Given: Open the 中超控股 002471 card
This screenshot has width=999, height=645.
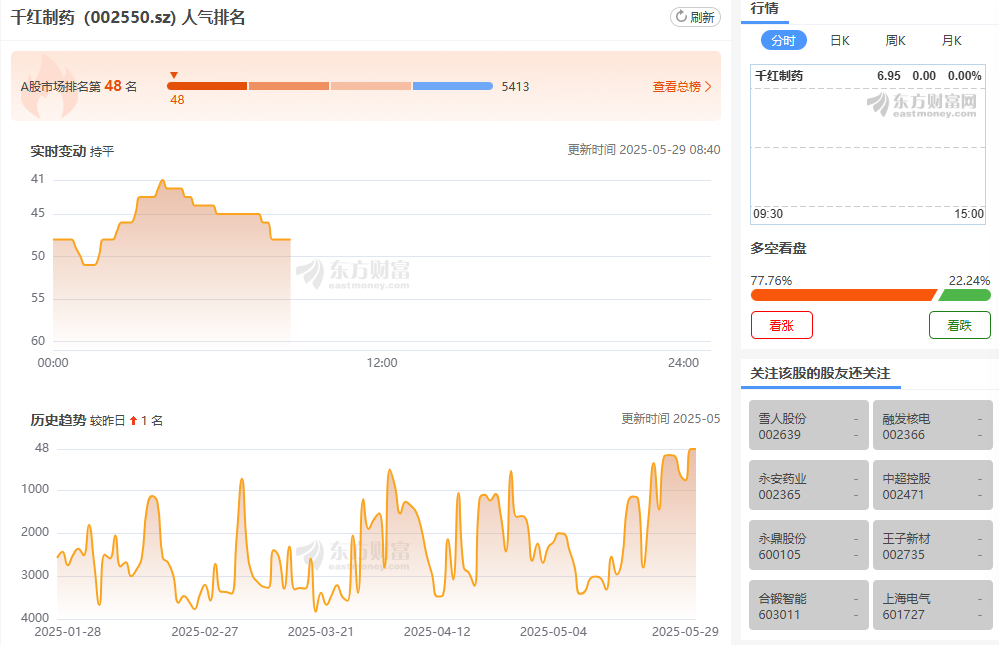Looking at the screenshot, I should click(933, 485).
